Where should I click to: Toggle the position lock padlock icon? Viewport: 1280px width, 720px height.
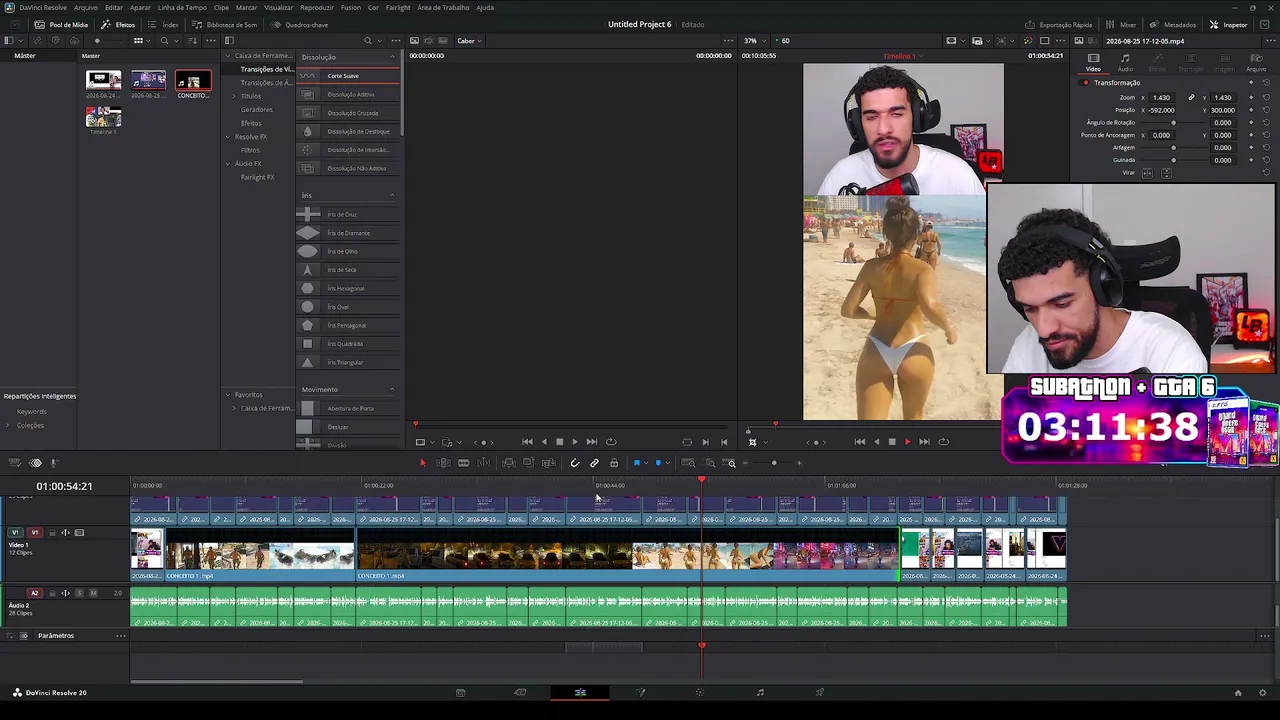click(x=614, y=463)
